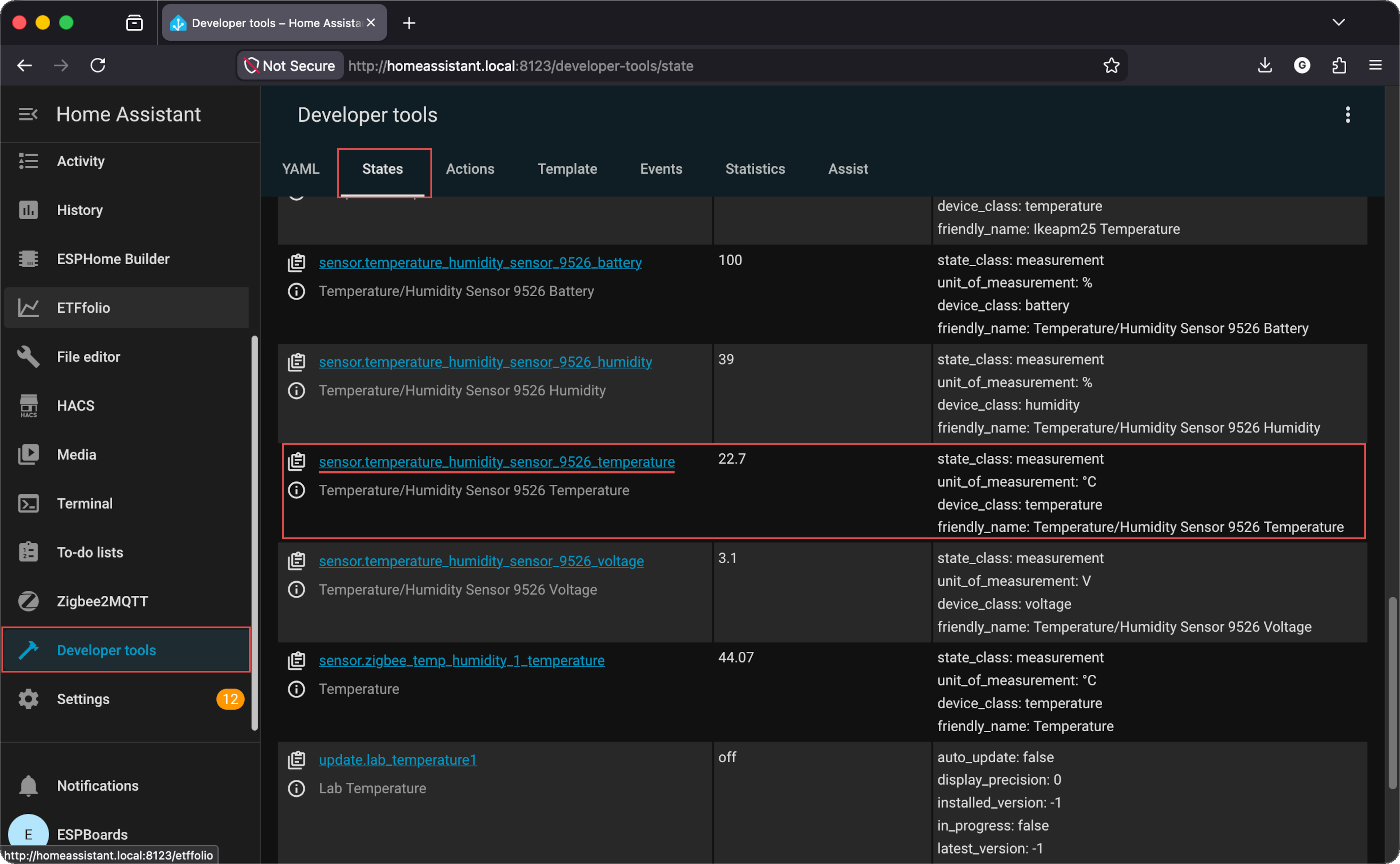1400x864 pixels.
Task: Open HACS from the sidebar
Action: (125, 406)
